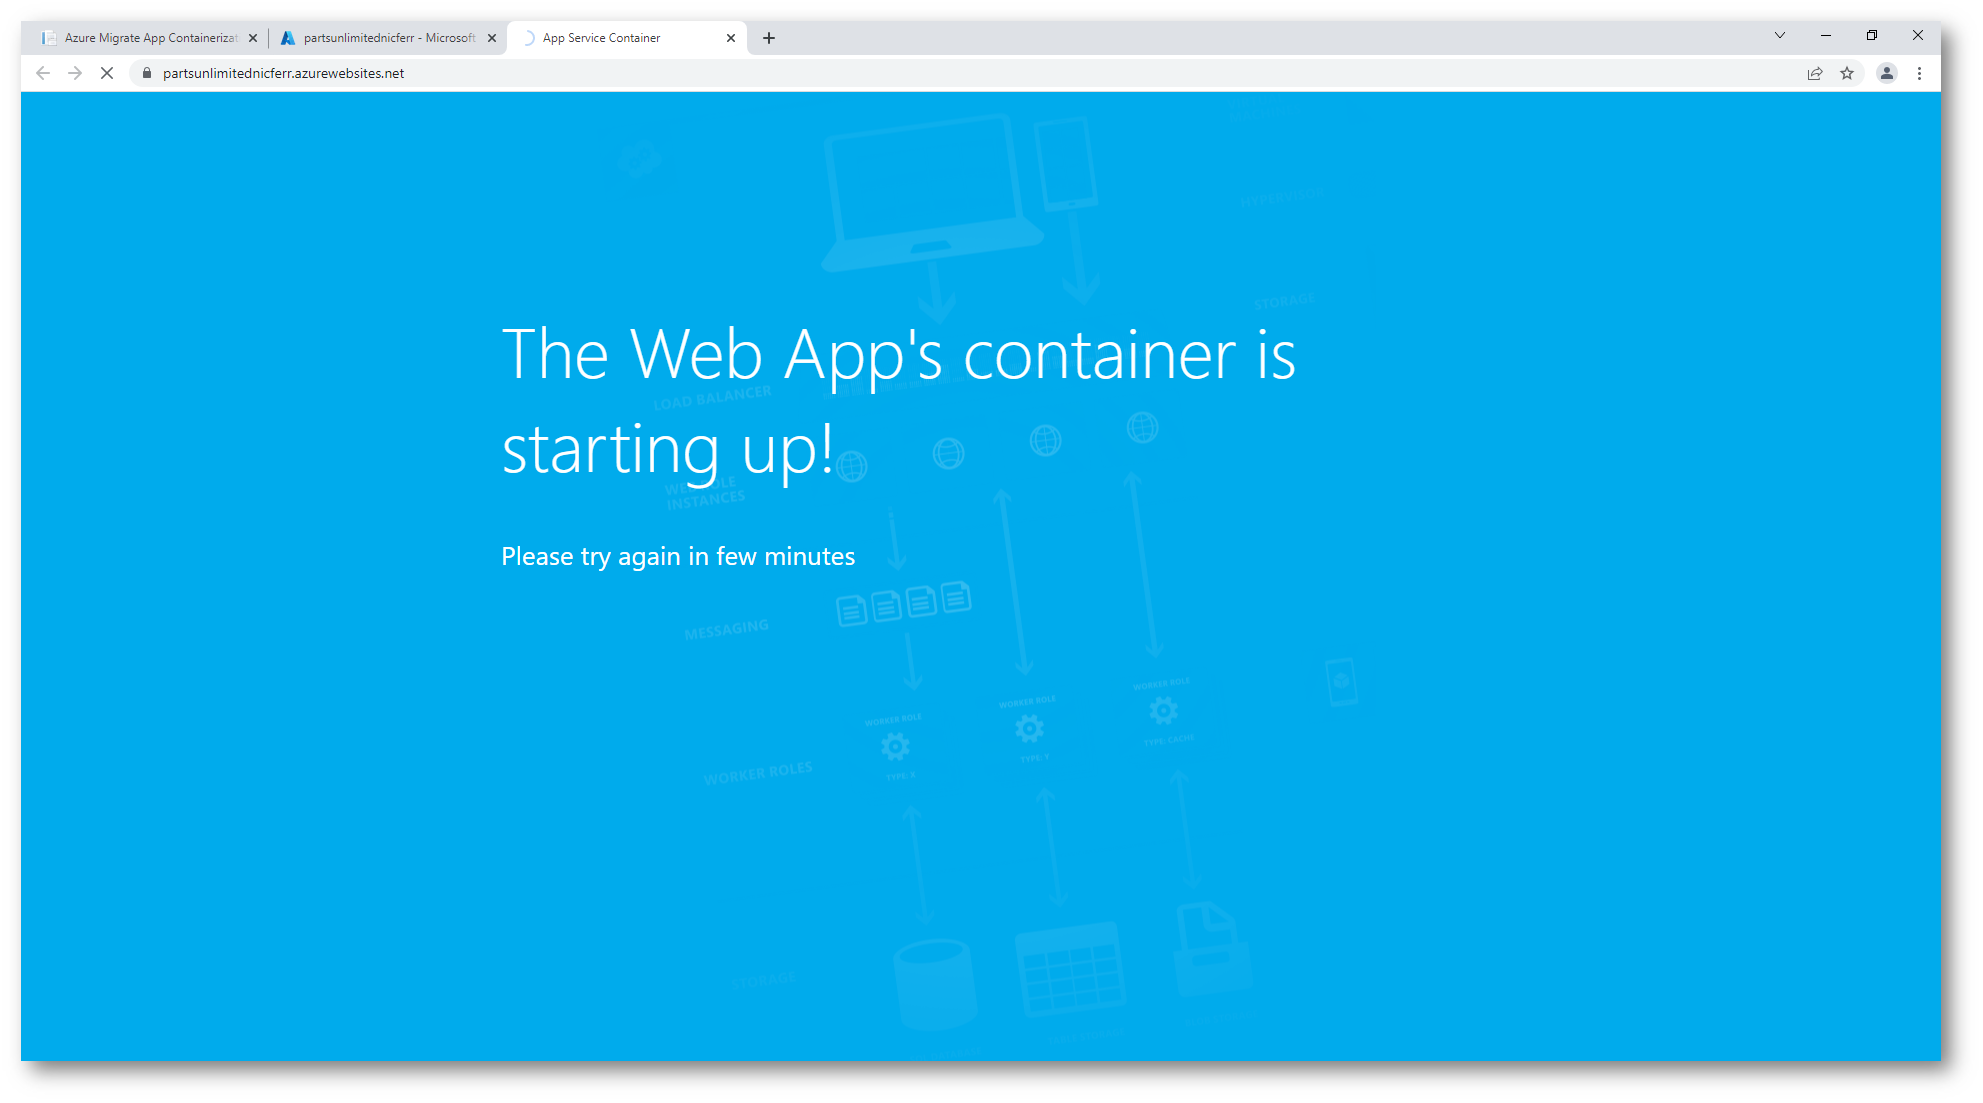1983x1103 pixels.
Task: Bookmark this tab with the star
Action: pos(1847,73)
